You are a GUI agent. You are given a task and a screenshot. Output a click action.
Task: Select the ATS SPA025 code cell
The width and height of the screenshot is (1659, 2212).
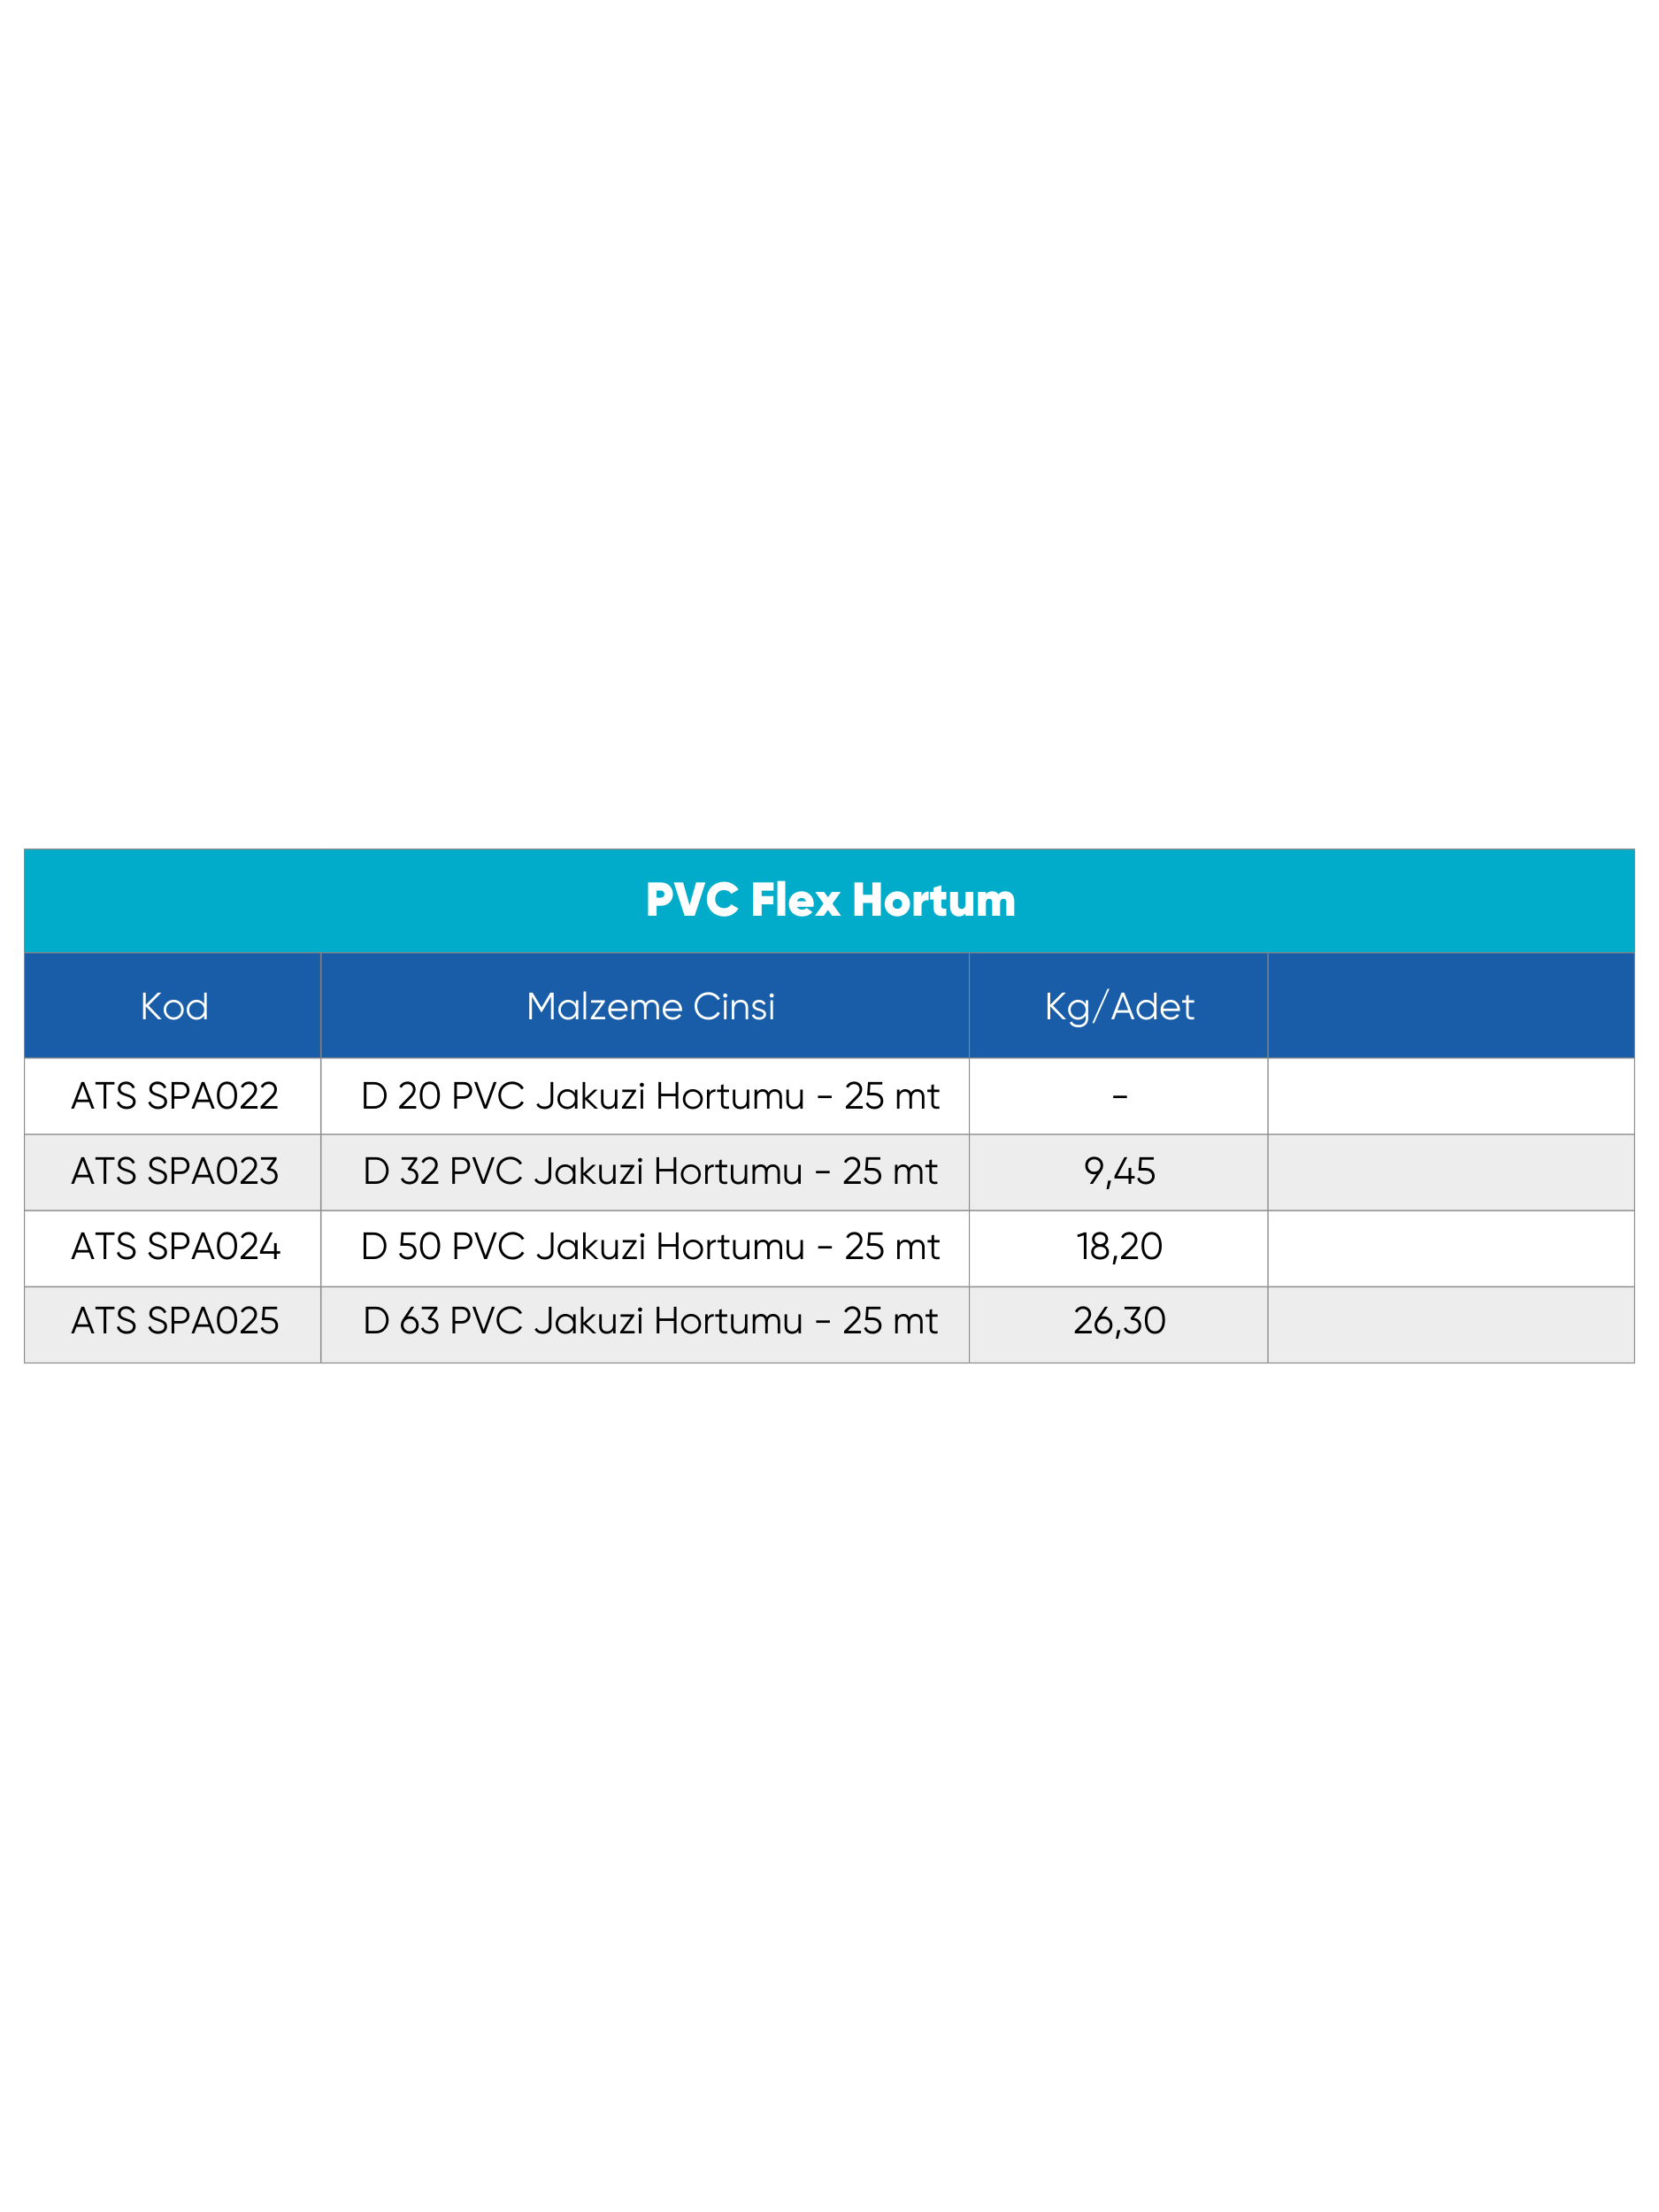click(174, 1321)
